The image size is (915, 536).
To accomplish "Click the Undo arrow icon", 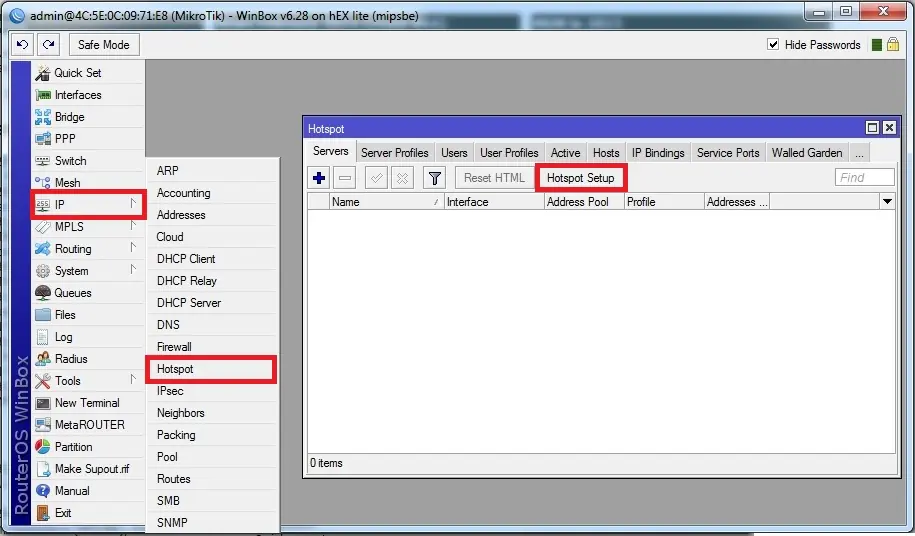I will 23,45.
